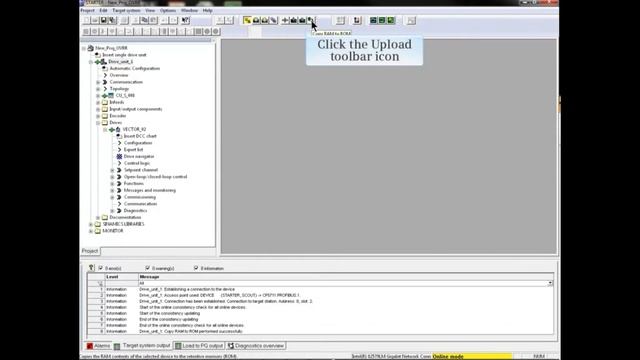Toggle the errors checkbox
This screenshot has width=640, height=360.
pyautogui.click(x=100, y=268)
